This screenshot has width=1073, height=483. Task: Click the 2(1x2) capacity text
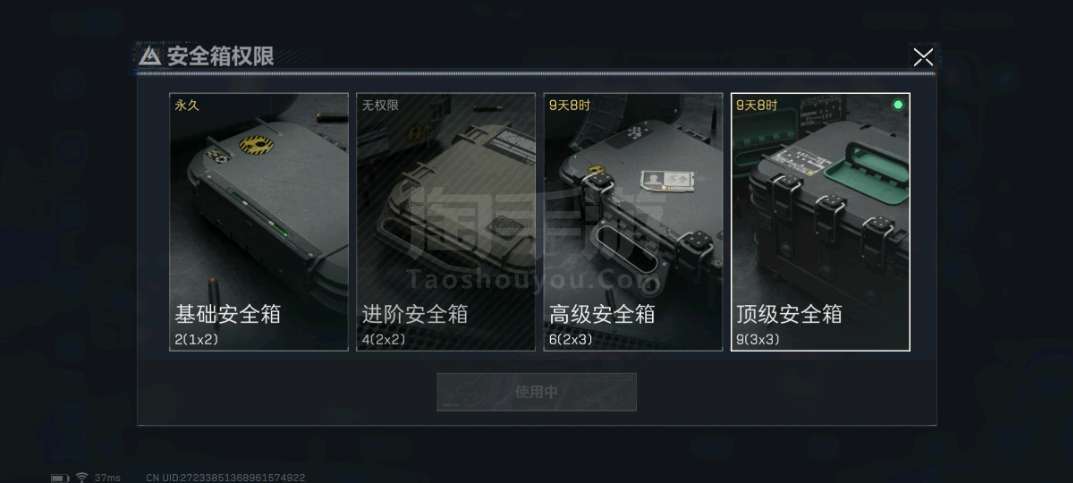click(196, 339)
